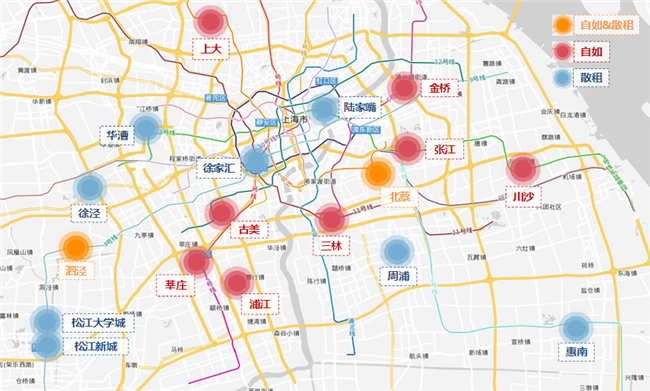
Task: Select the red 金桥 location marker
Action: (x=404, y=87)
